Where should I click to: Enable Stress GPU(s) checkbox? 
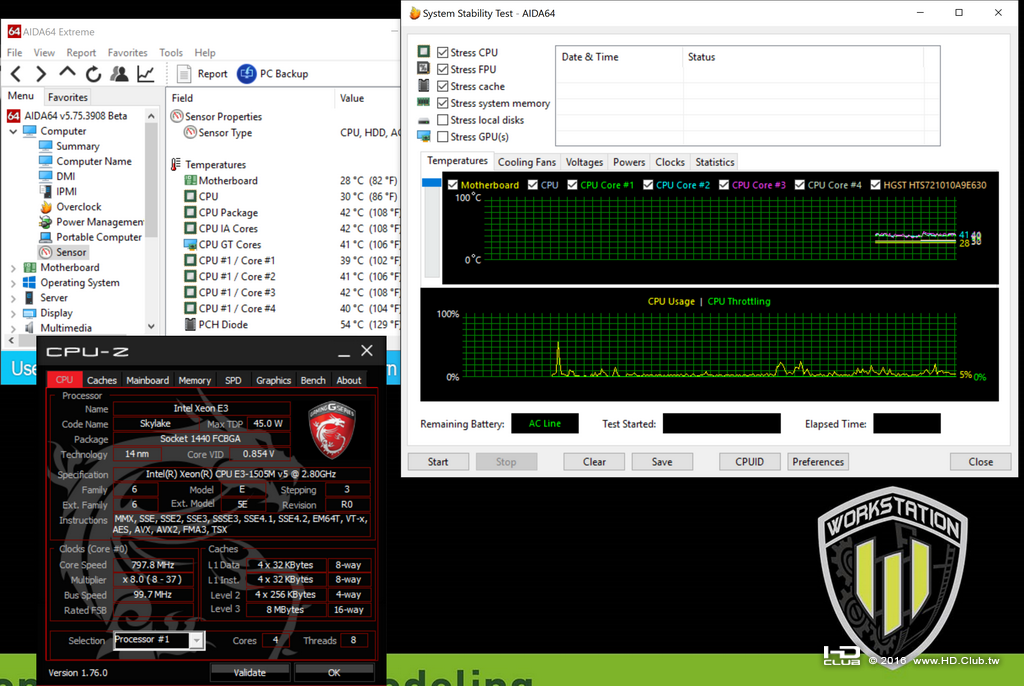coord(443,137)
